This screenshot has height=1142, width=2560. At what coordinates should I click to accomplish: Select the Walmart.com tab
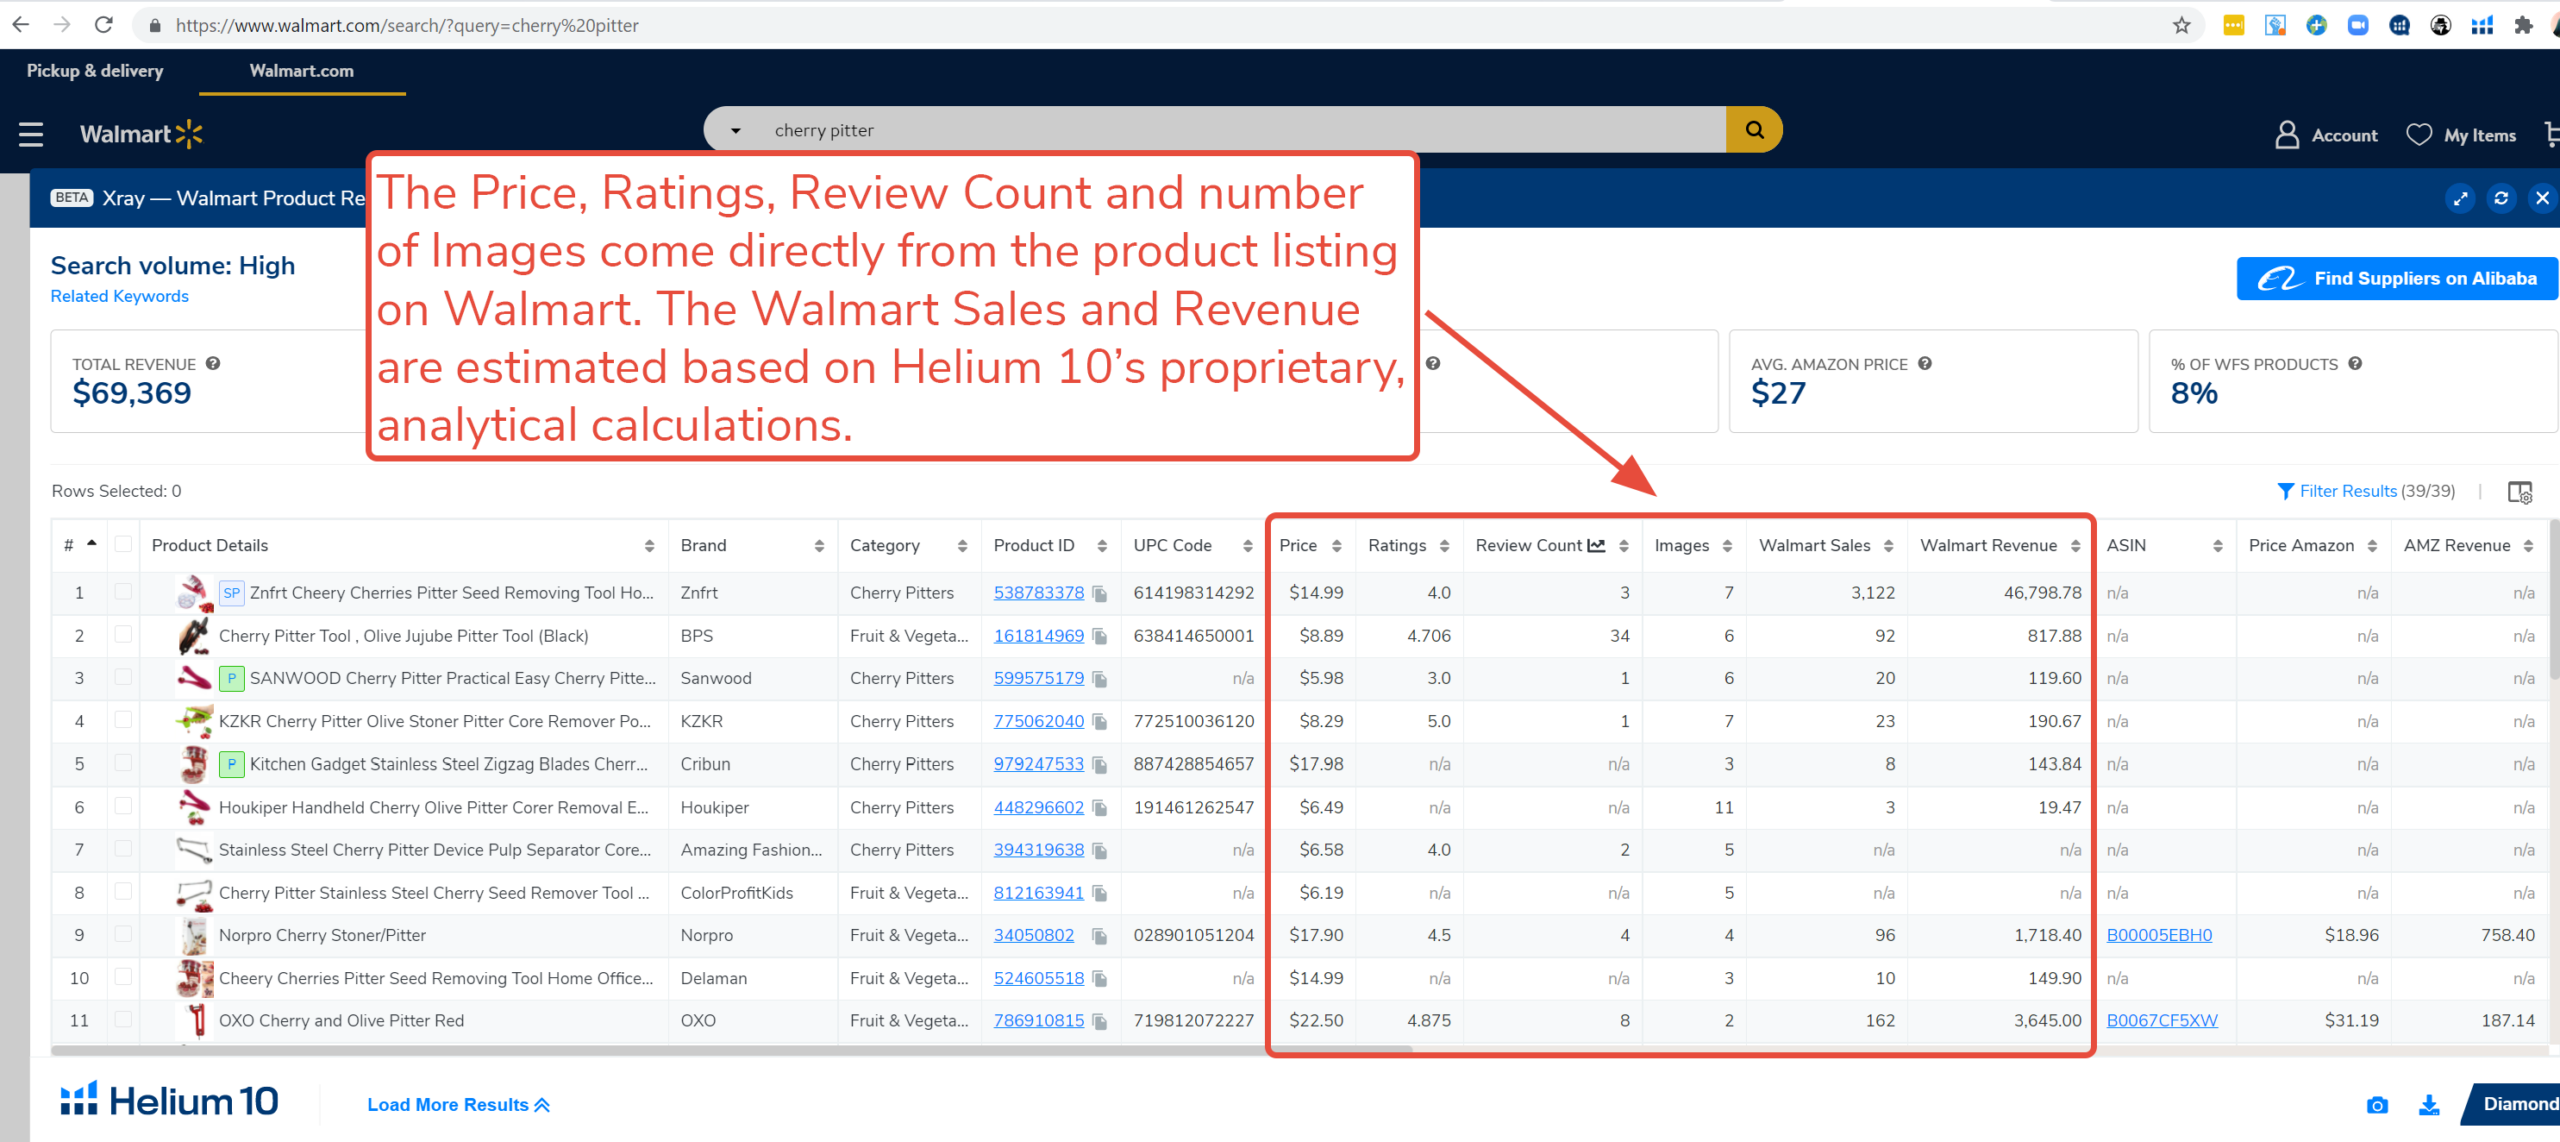(x=301, y=71)
